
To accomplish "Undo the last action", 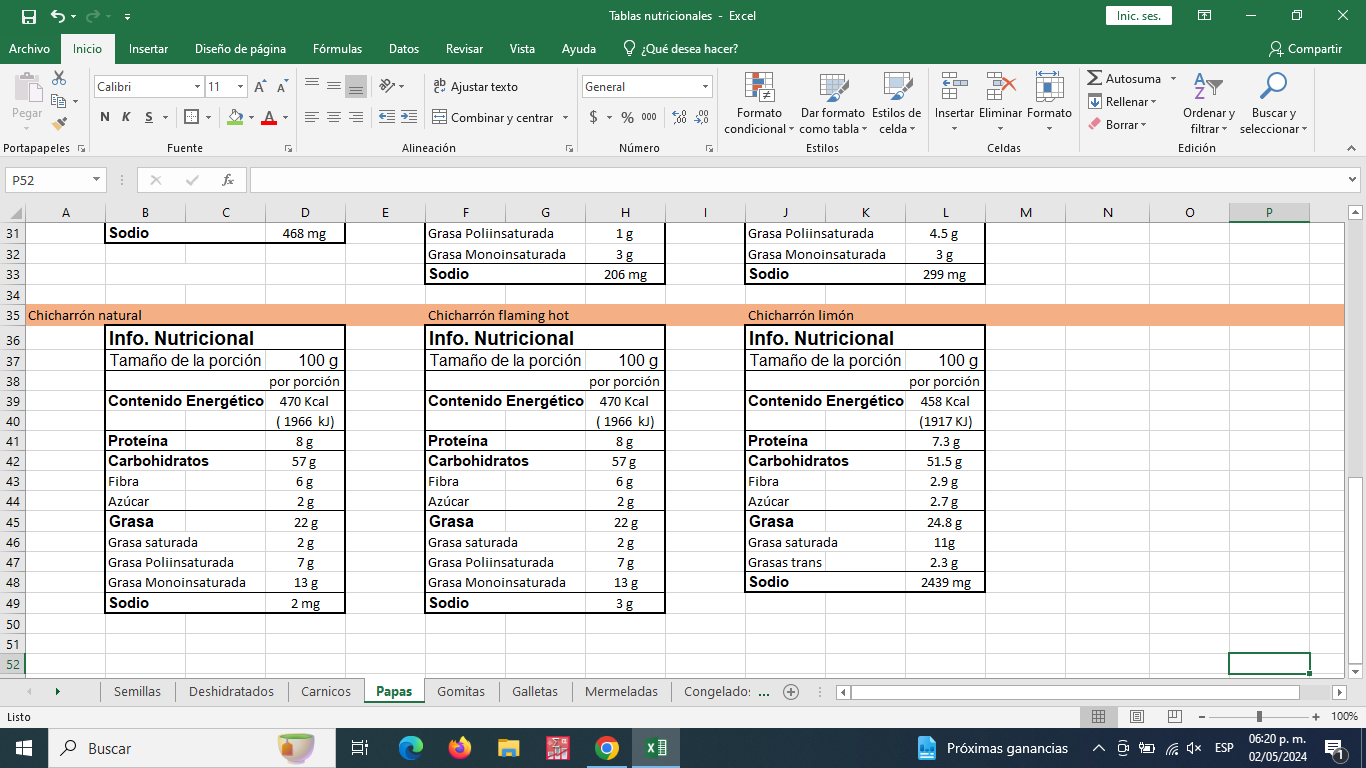I will pyautogui.click(x=58, y=16).
